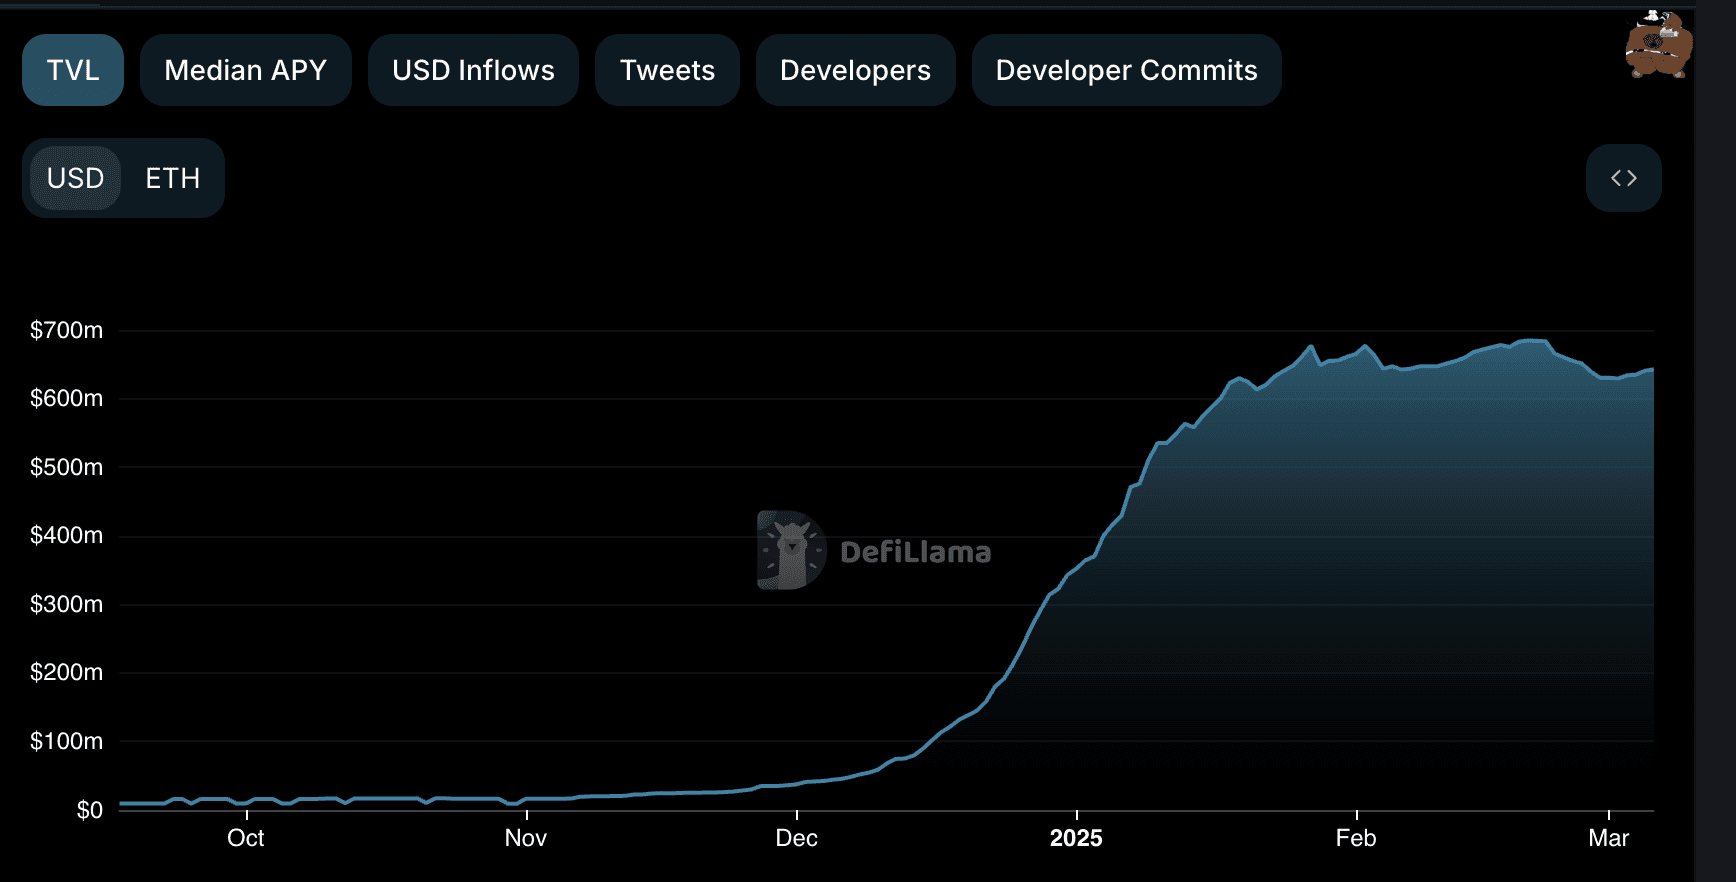Click the $0 baseline axis label
Screen dimensions: 1736x882
90,810
